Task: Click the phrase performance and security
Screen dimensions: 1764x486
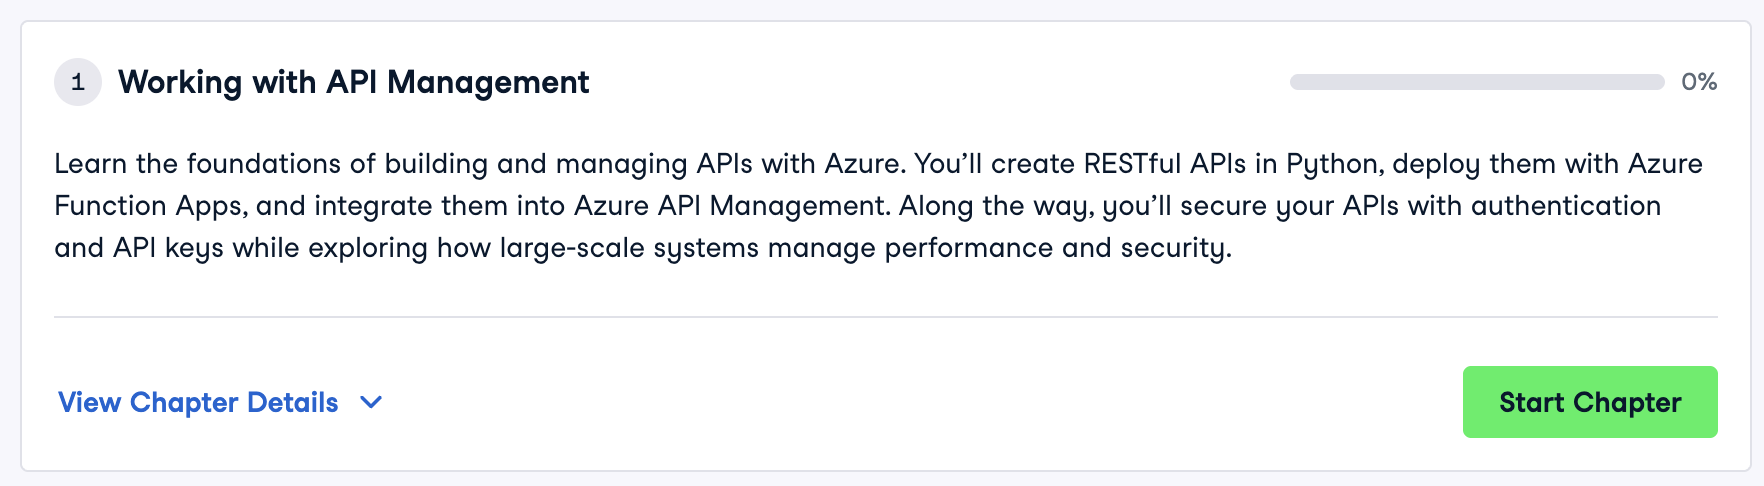Action: (x=1057, y=248)
